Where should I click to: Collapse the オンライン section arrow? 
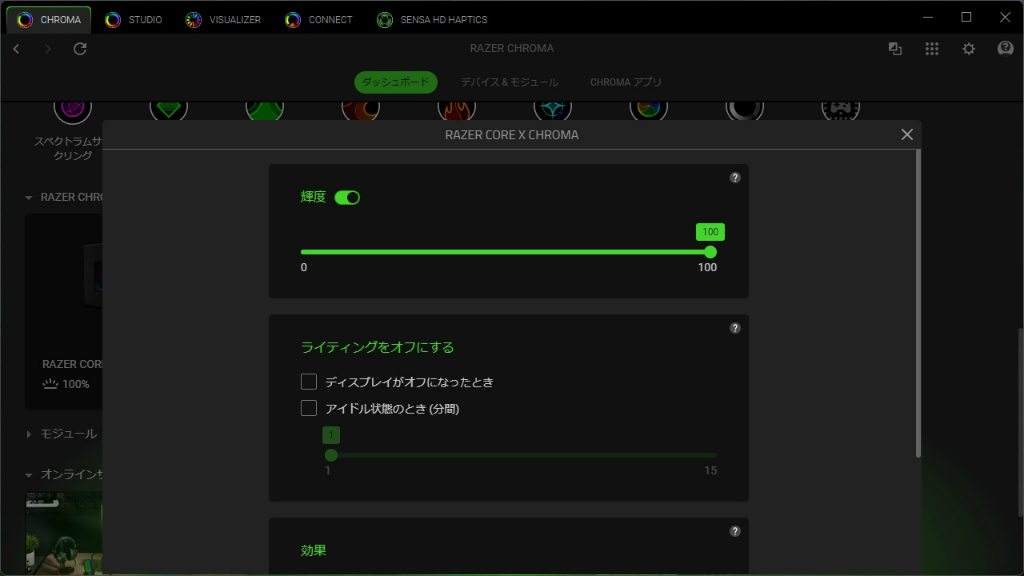tap(28, 475)
